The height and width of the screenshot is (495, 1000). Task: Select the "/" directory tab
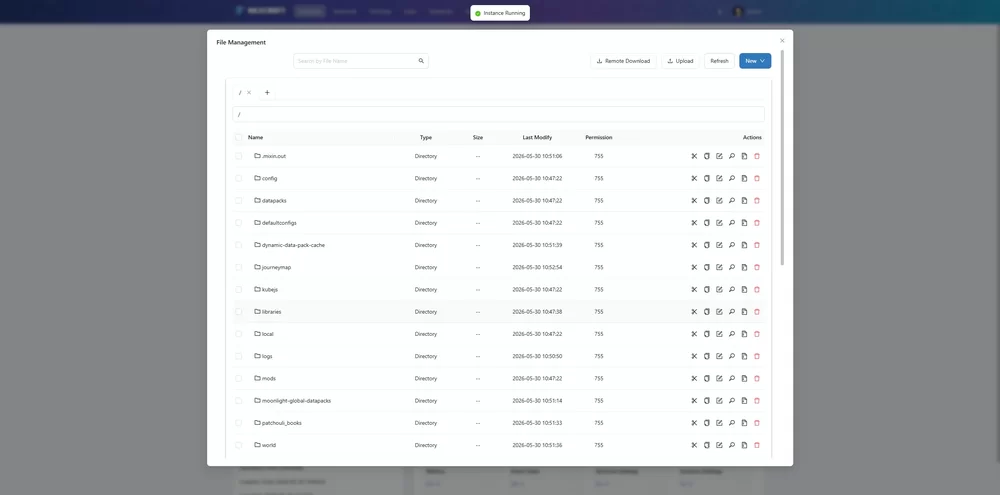click(240, 92)
